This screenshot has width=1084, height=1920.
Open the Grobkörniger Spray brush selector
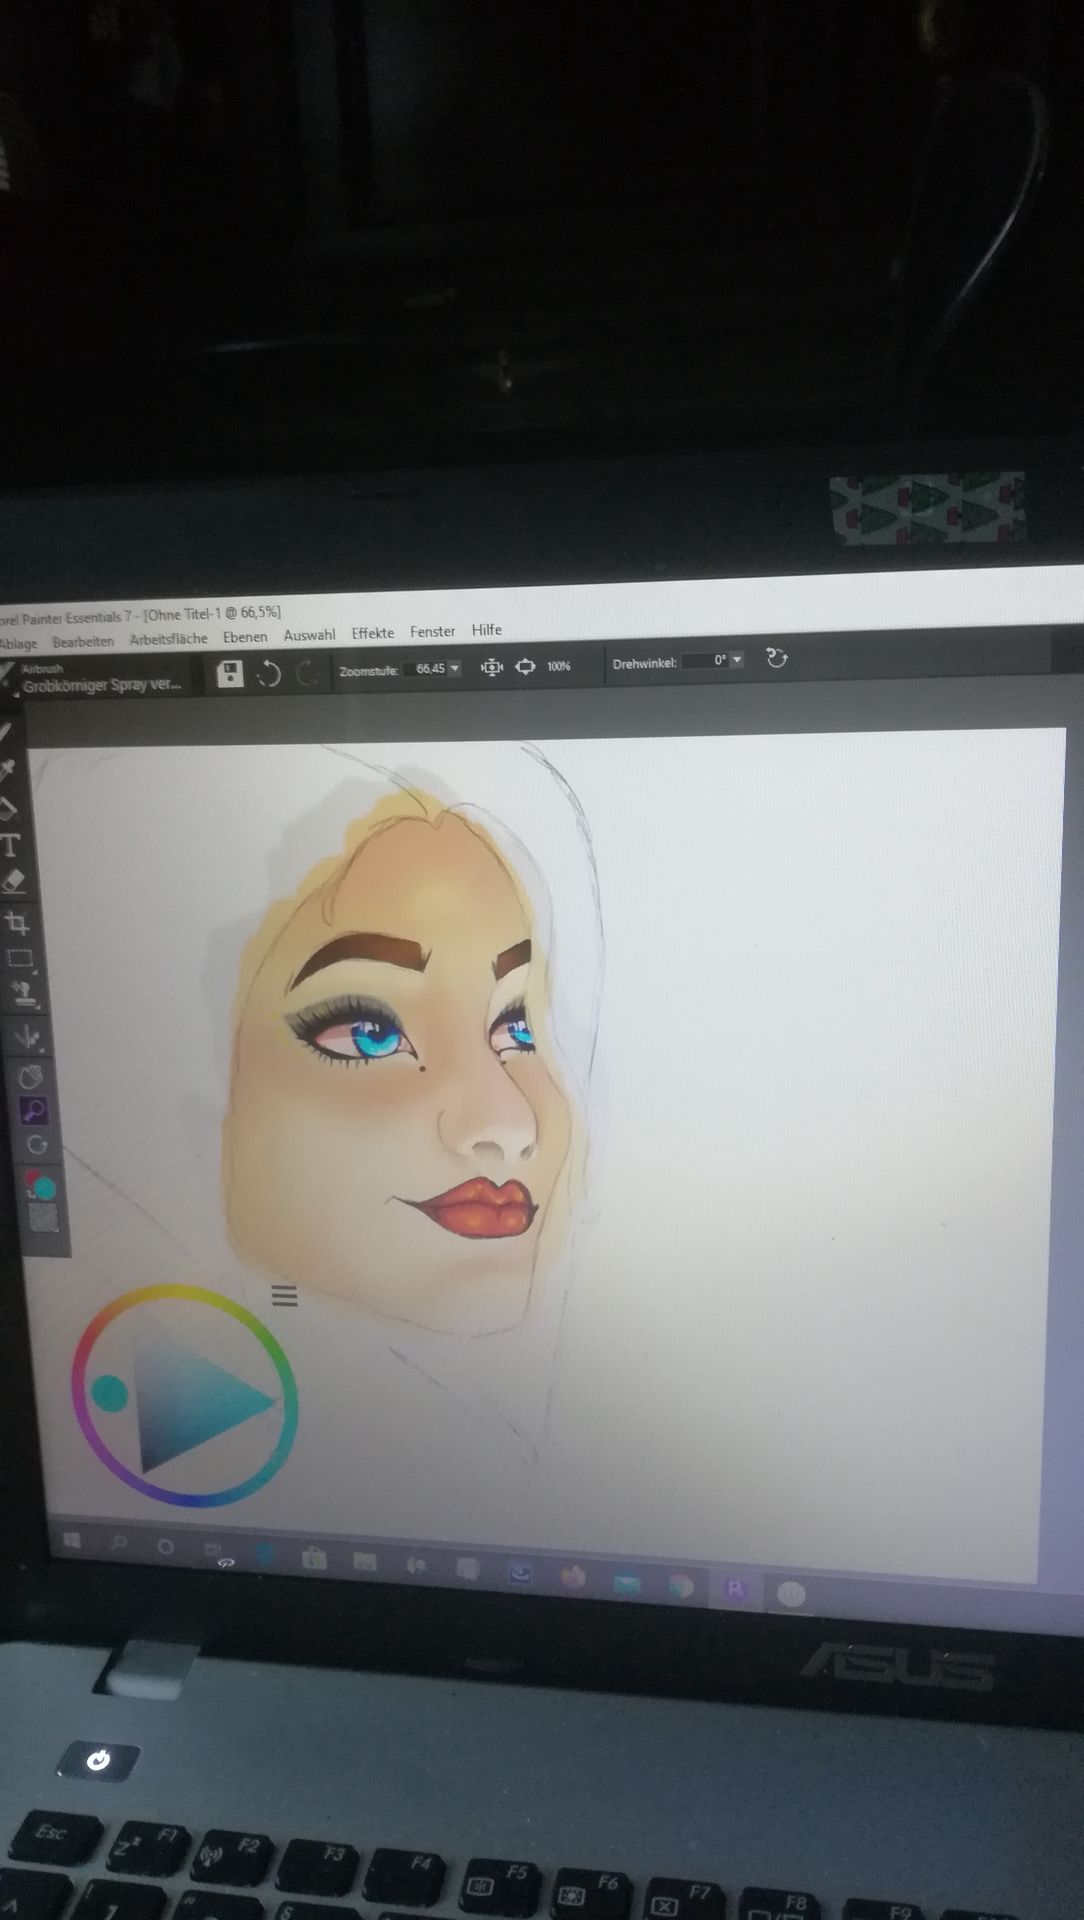pyautogui.click(x=100, y=680)
